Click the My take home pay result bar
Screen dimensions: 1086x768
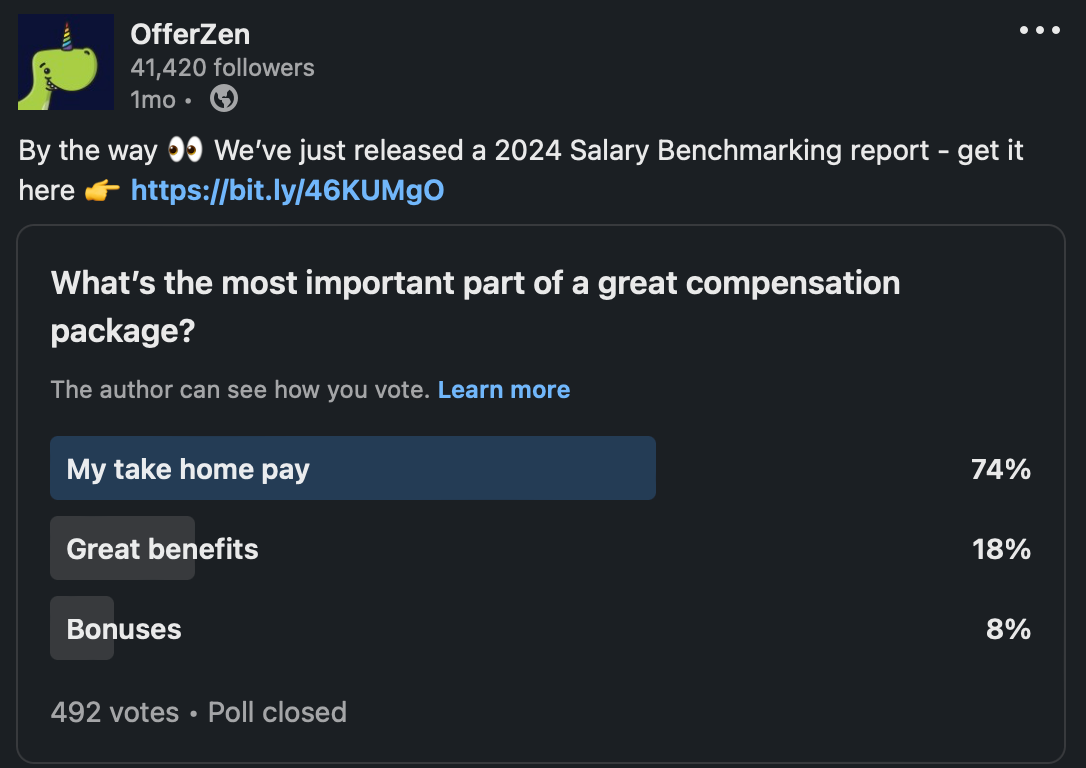[352, 468]
